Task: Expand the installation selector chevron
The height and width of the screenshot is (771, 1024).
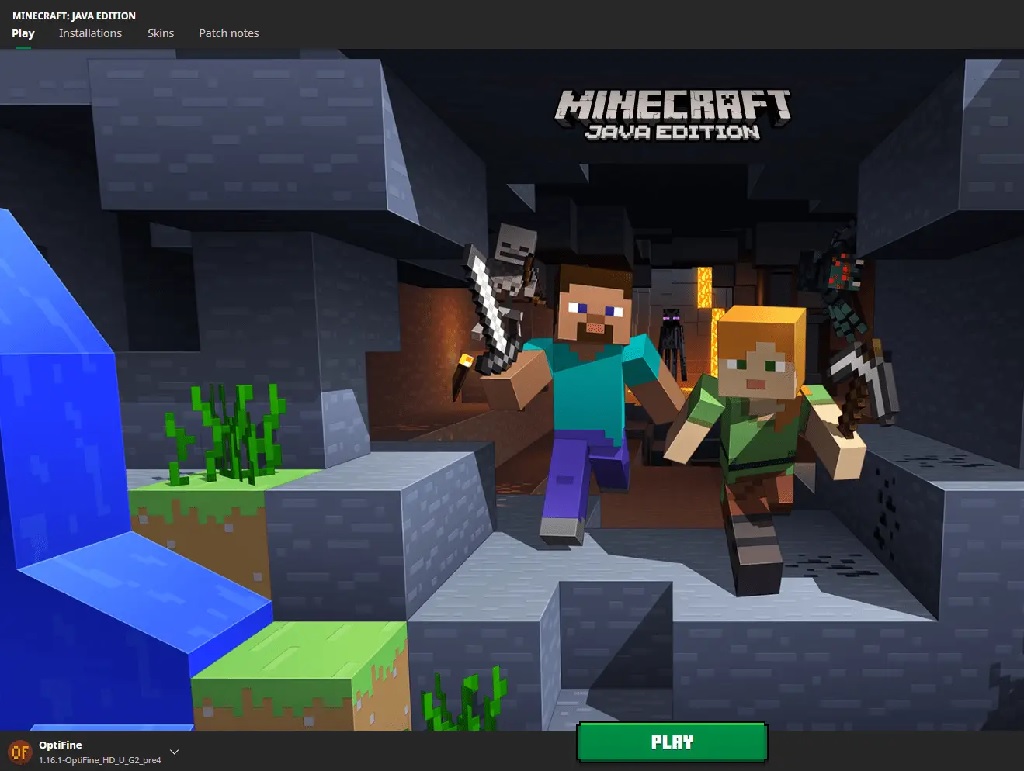Action: coord(174,752)
